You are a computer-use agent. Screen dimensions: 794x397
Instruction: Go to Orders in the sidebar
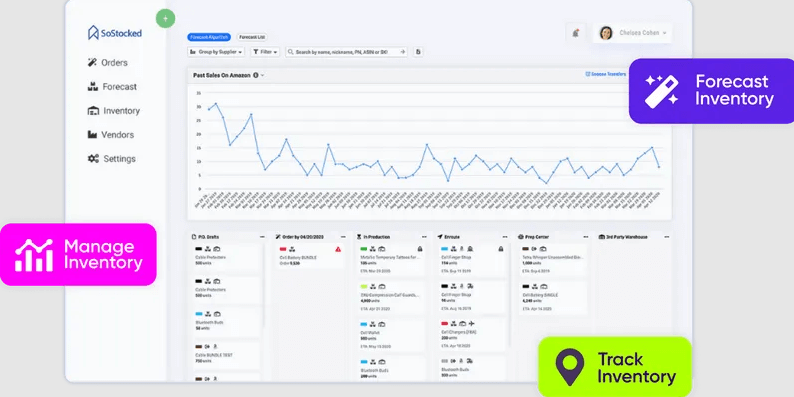107,63
